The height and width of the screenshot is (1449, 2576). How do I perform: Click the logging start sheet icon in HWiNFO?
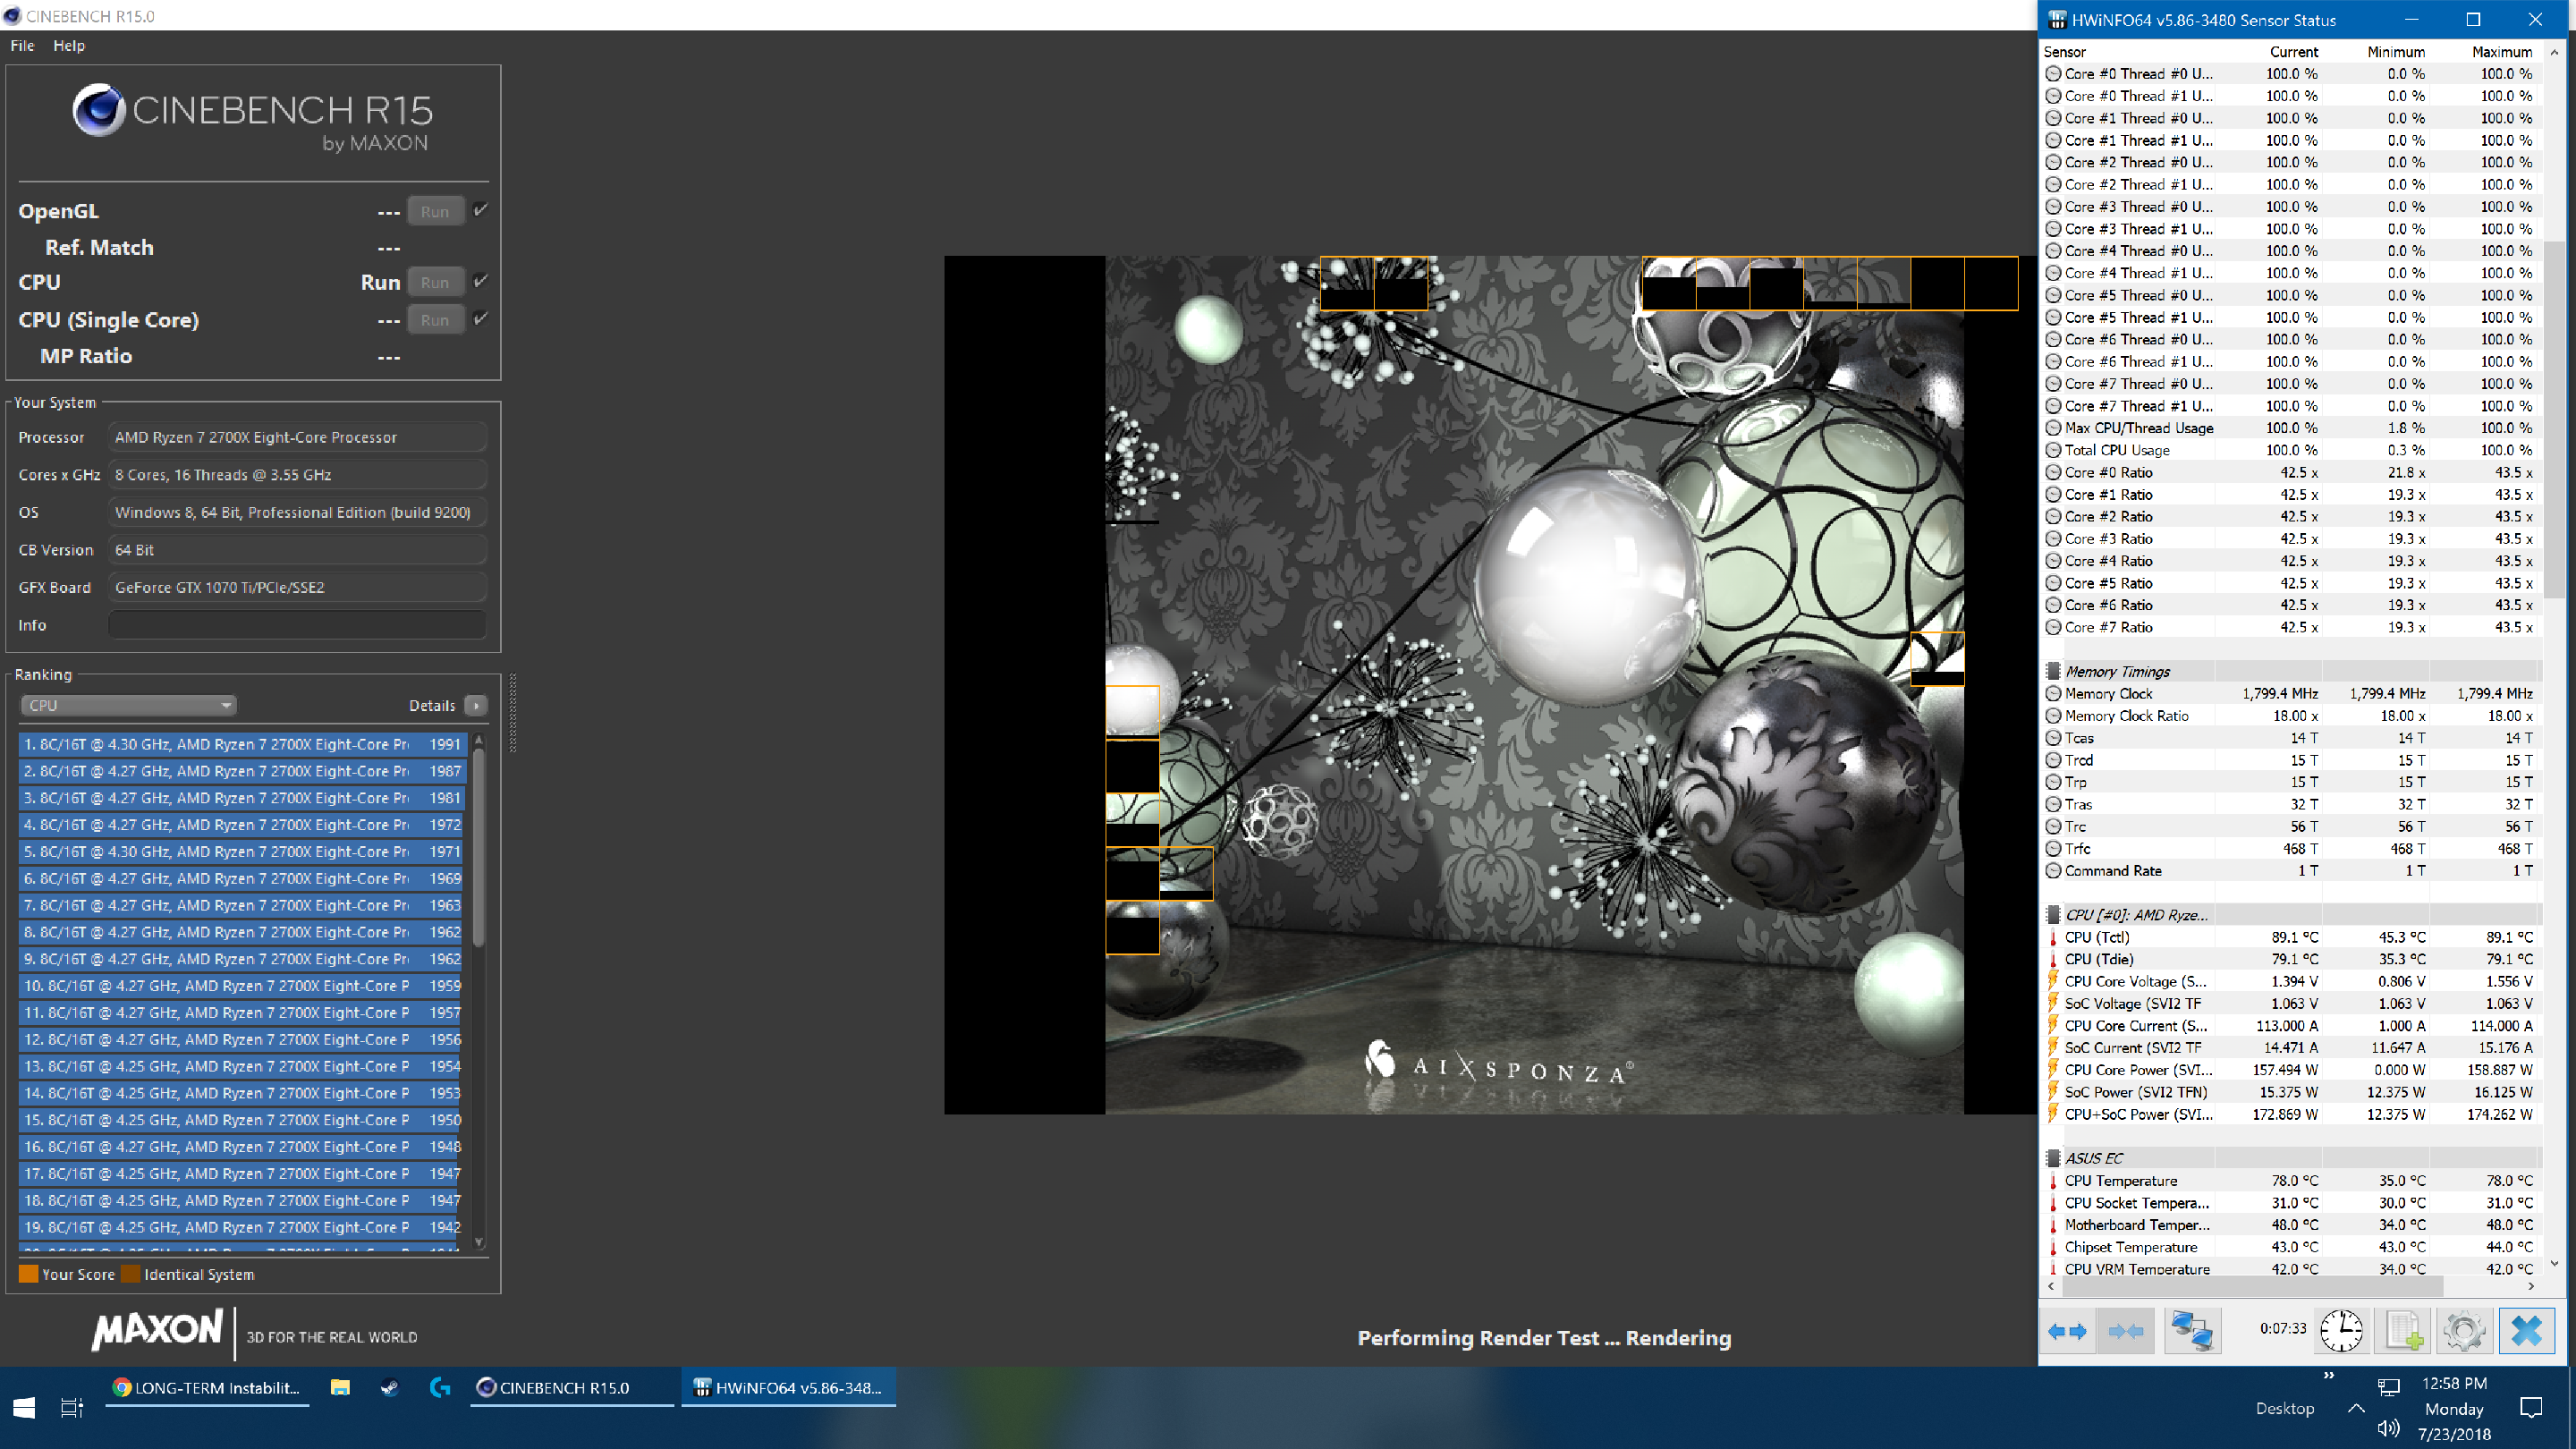tap(2404, 1331)
